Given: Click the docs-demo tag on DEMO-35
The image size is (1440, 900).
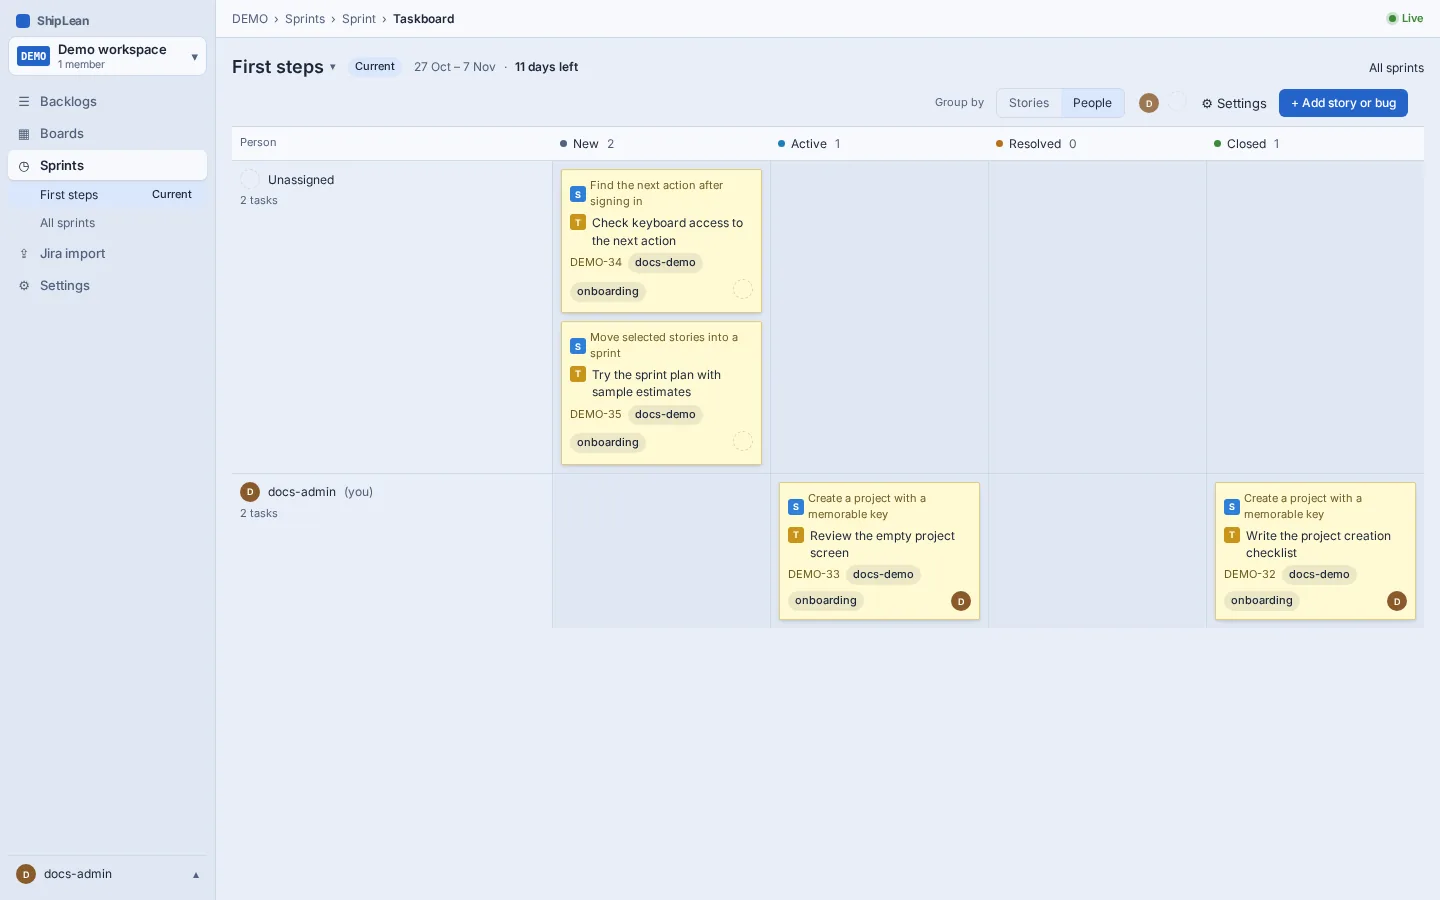Looking at the screenshot, I should (665, 414).
